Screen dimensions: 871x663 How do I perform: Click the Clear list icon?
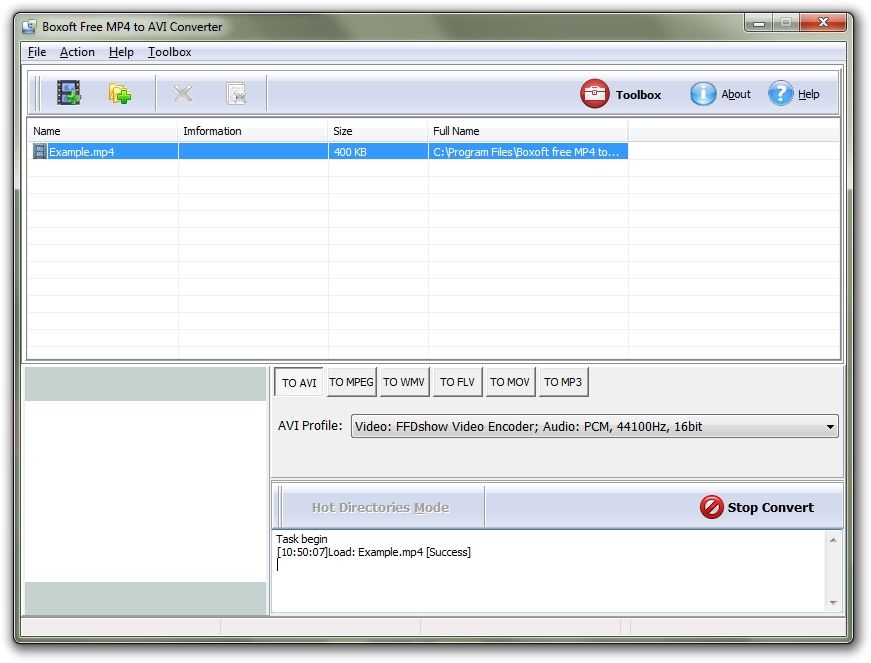pos(237,93)
